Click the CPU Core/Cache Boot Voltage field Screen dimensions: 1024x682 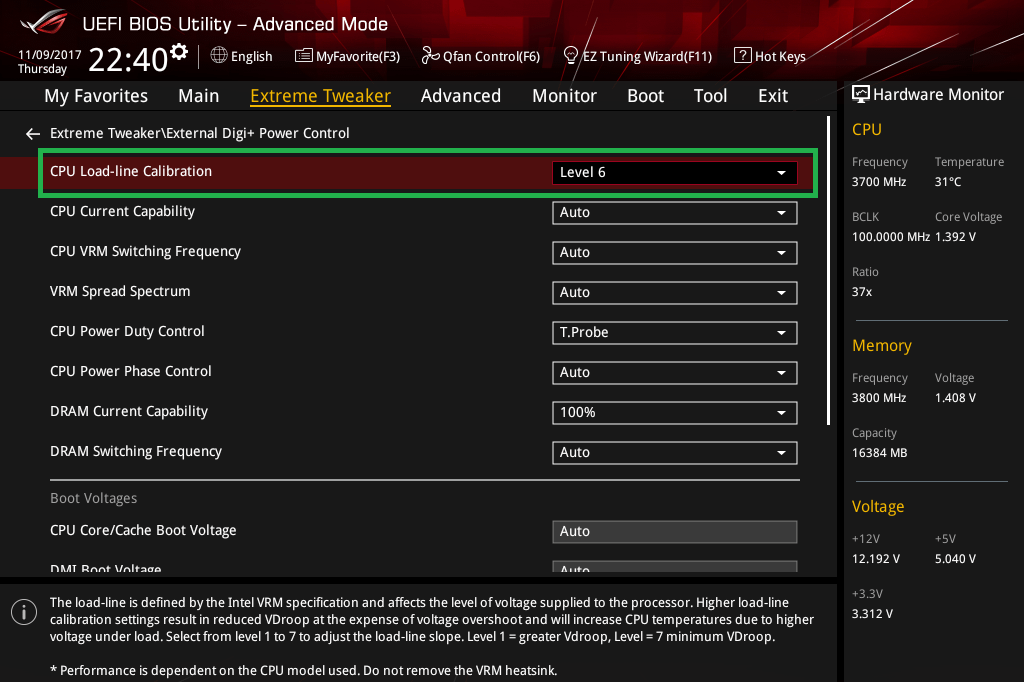675,532
